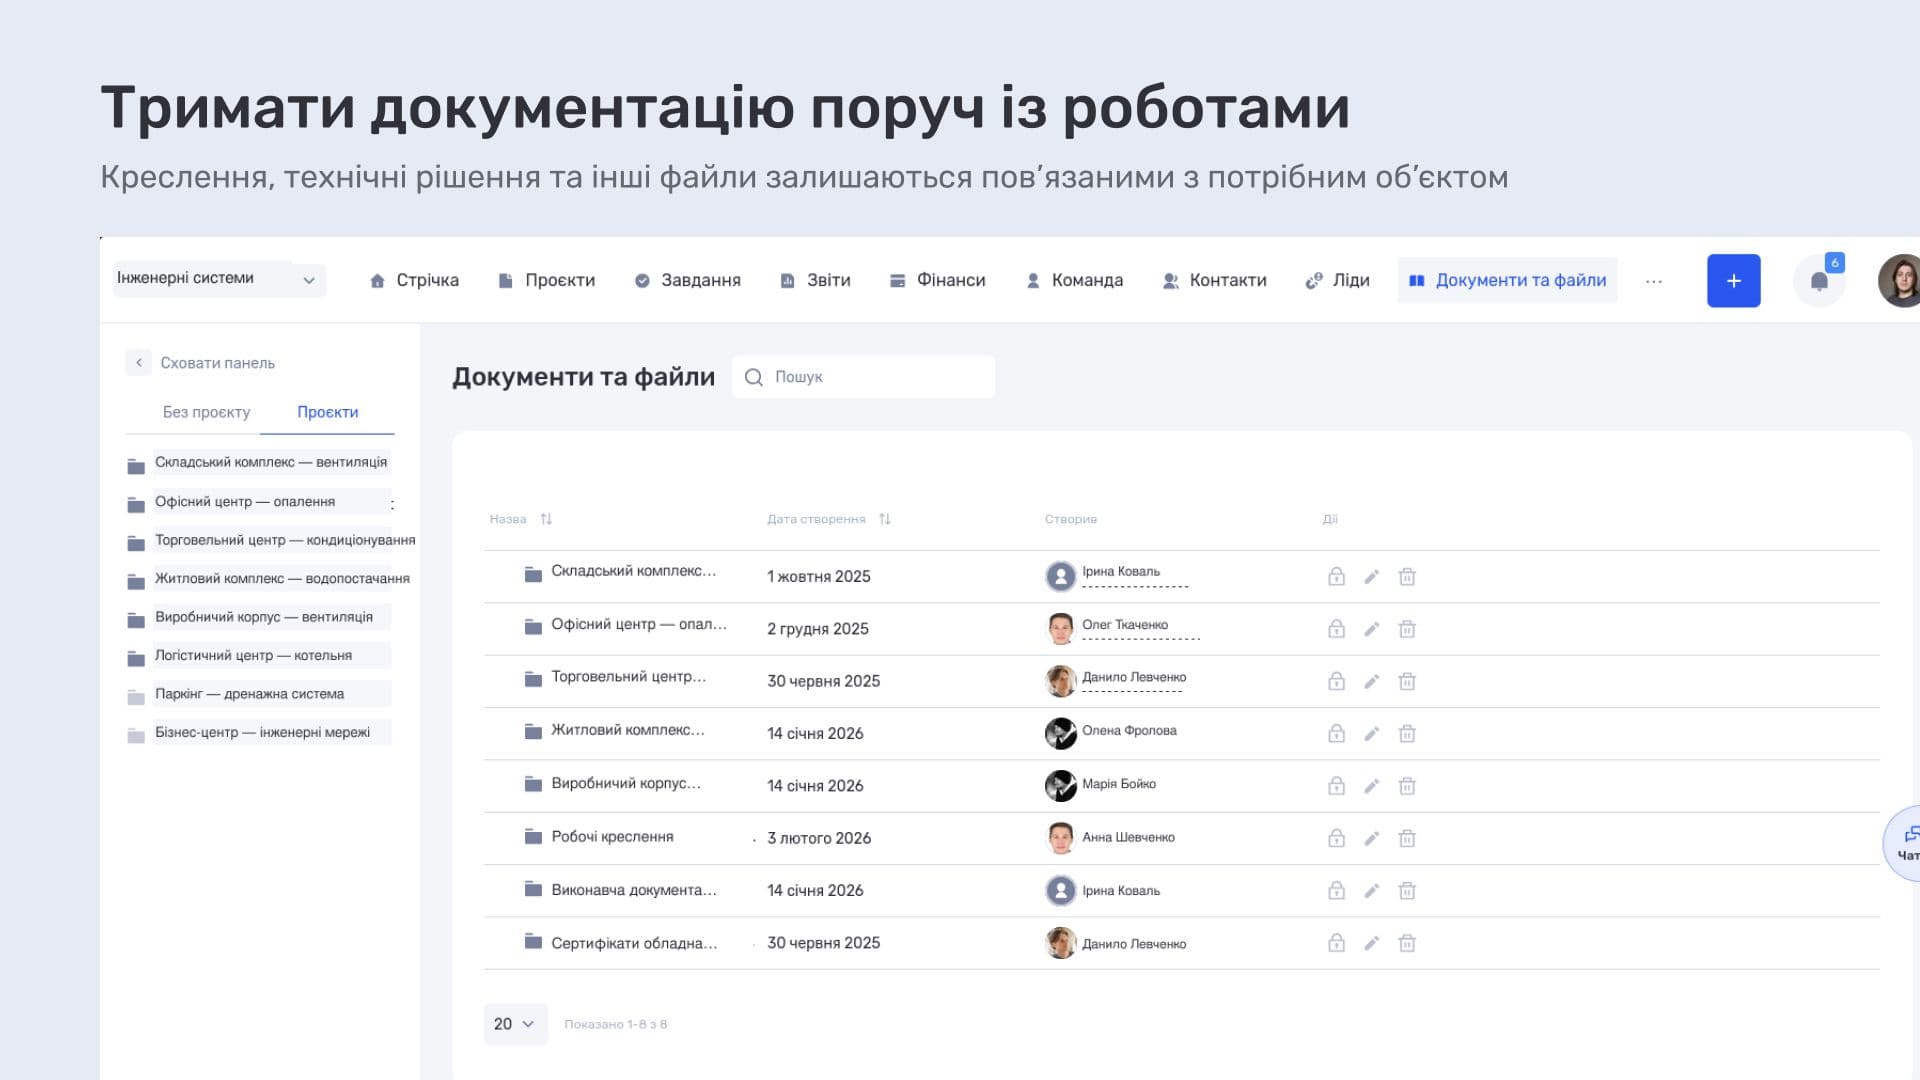
Task: Open Ліди in navigation
Action: [1337, 281]
